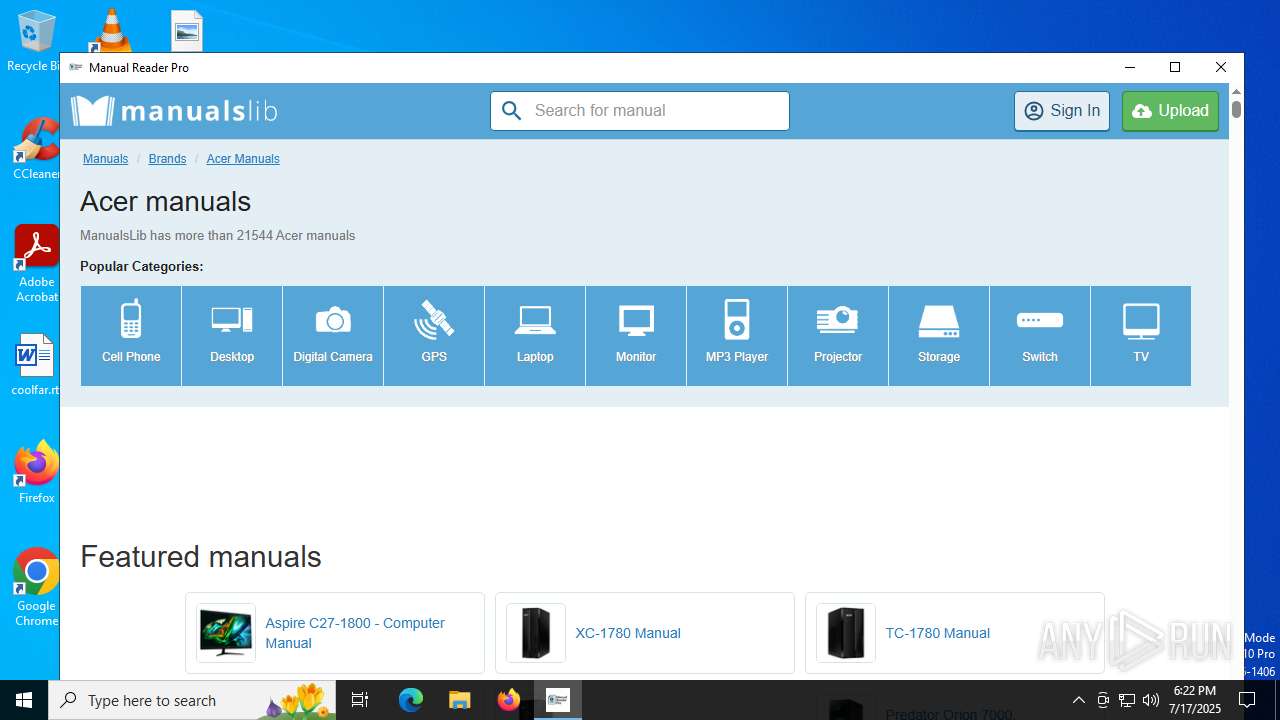Open the GPS category
1280x720 pixels.
click(x=434, y=336)
